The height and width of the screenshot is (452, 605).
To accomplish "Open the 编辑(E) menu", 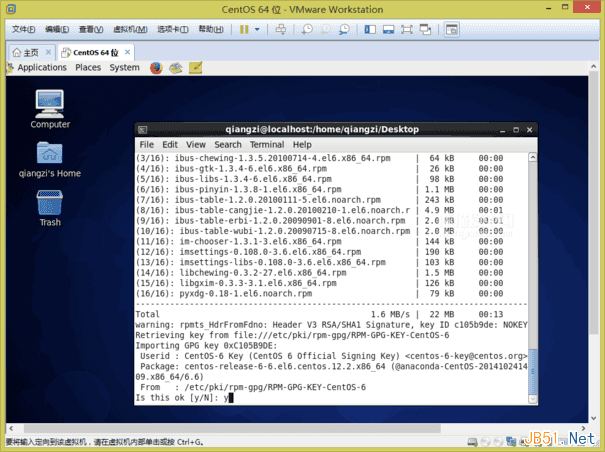I will tap(57, 29).
